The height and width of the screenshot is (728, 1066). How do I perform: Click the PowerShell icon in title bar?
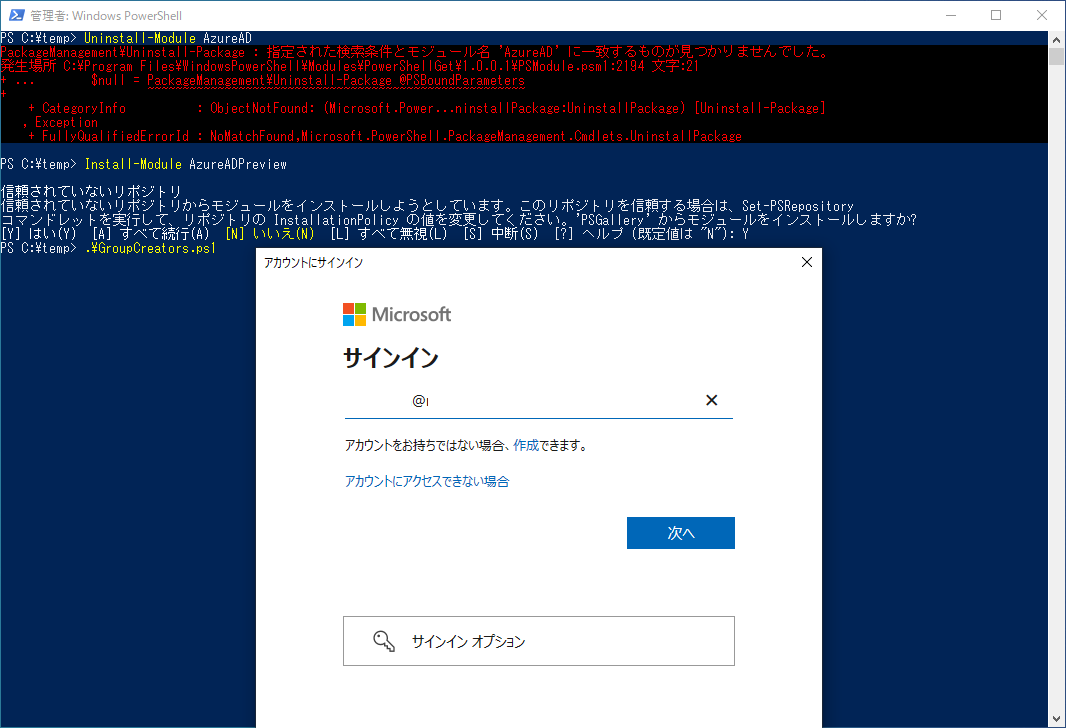pyautogui.click(x=16, y=15)
